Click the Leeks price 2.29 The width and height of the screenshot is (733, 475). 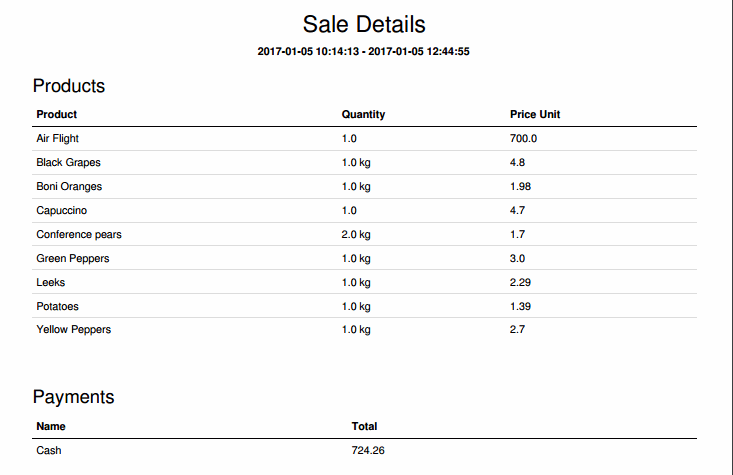coord(520,282)
